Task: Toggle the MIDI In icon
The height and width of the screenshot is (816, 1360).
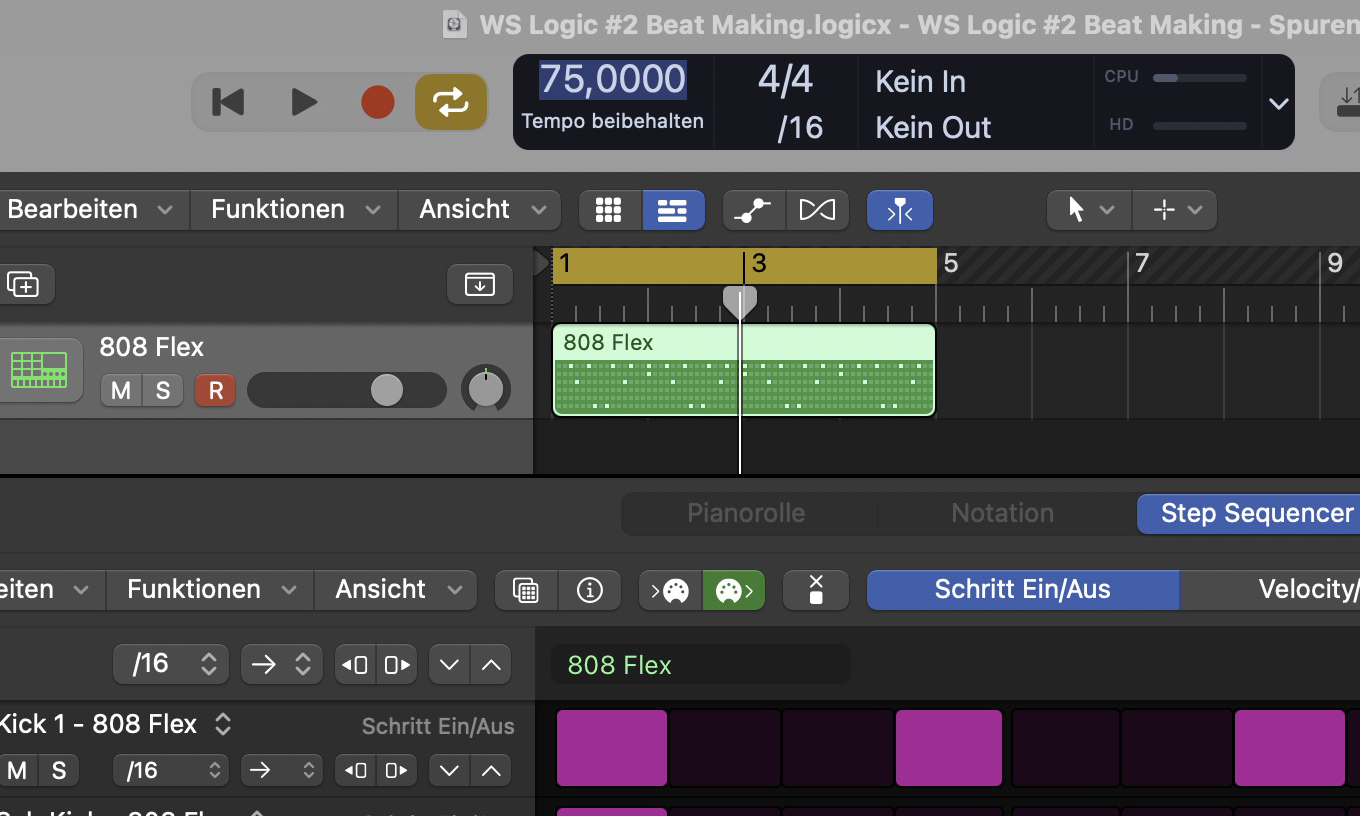Action: 671,590
